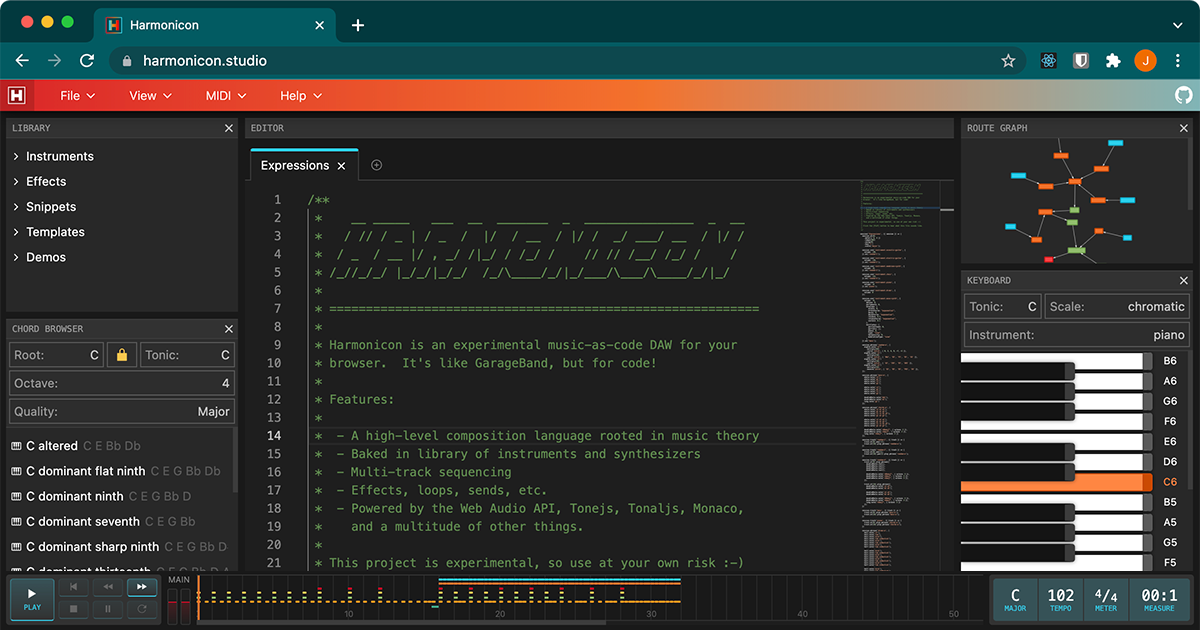
Task: Close the Route Graph panel
Action: point(1184,128)
